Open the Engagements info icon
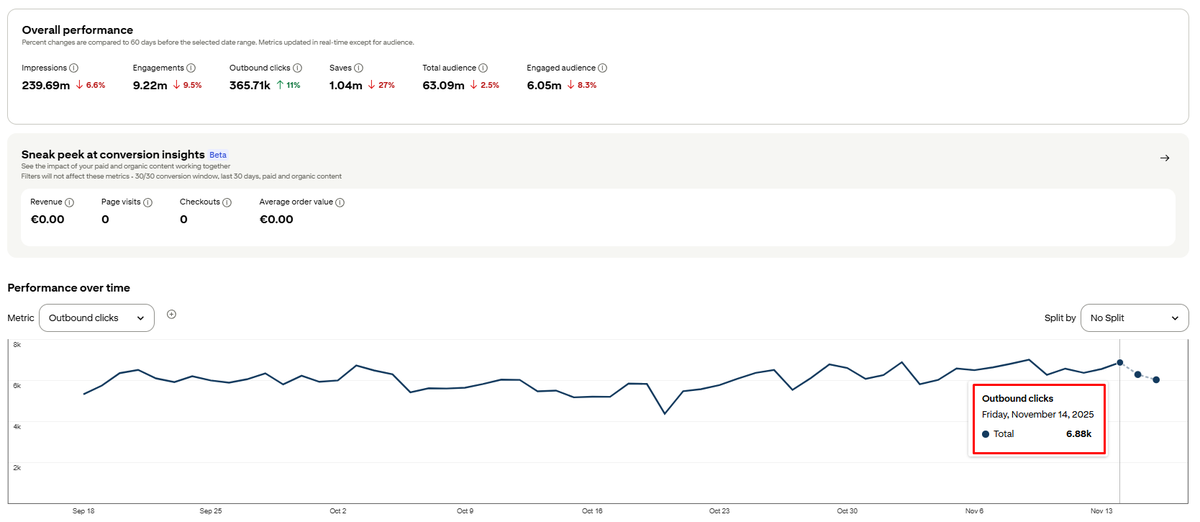 click(191, 68)
